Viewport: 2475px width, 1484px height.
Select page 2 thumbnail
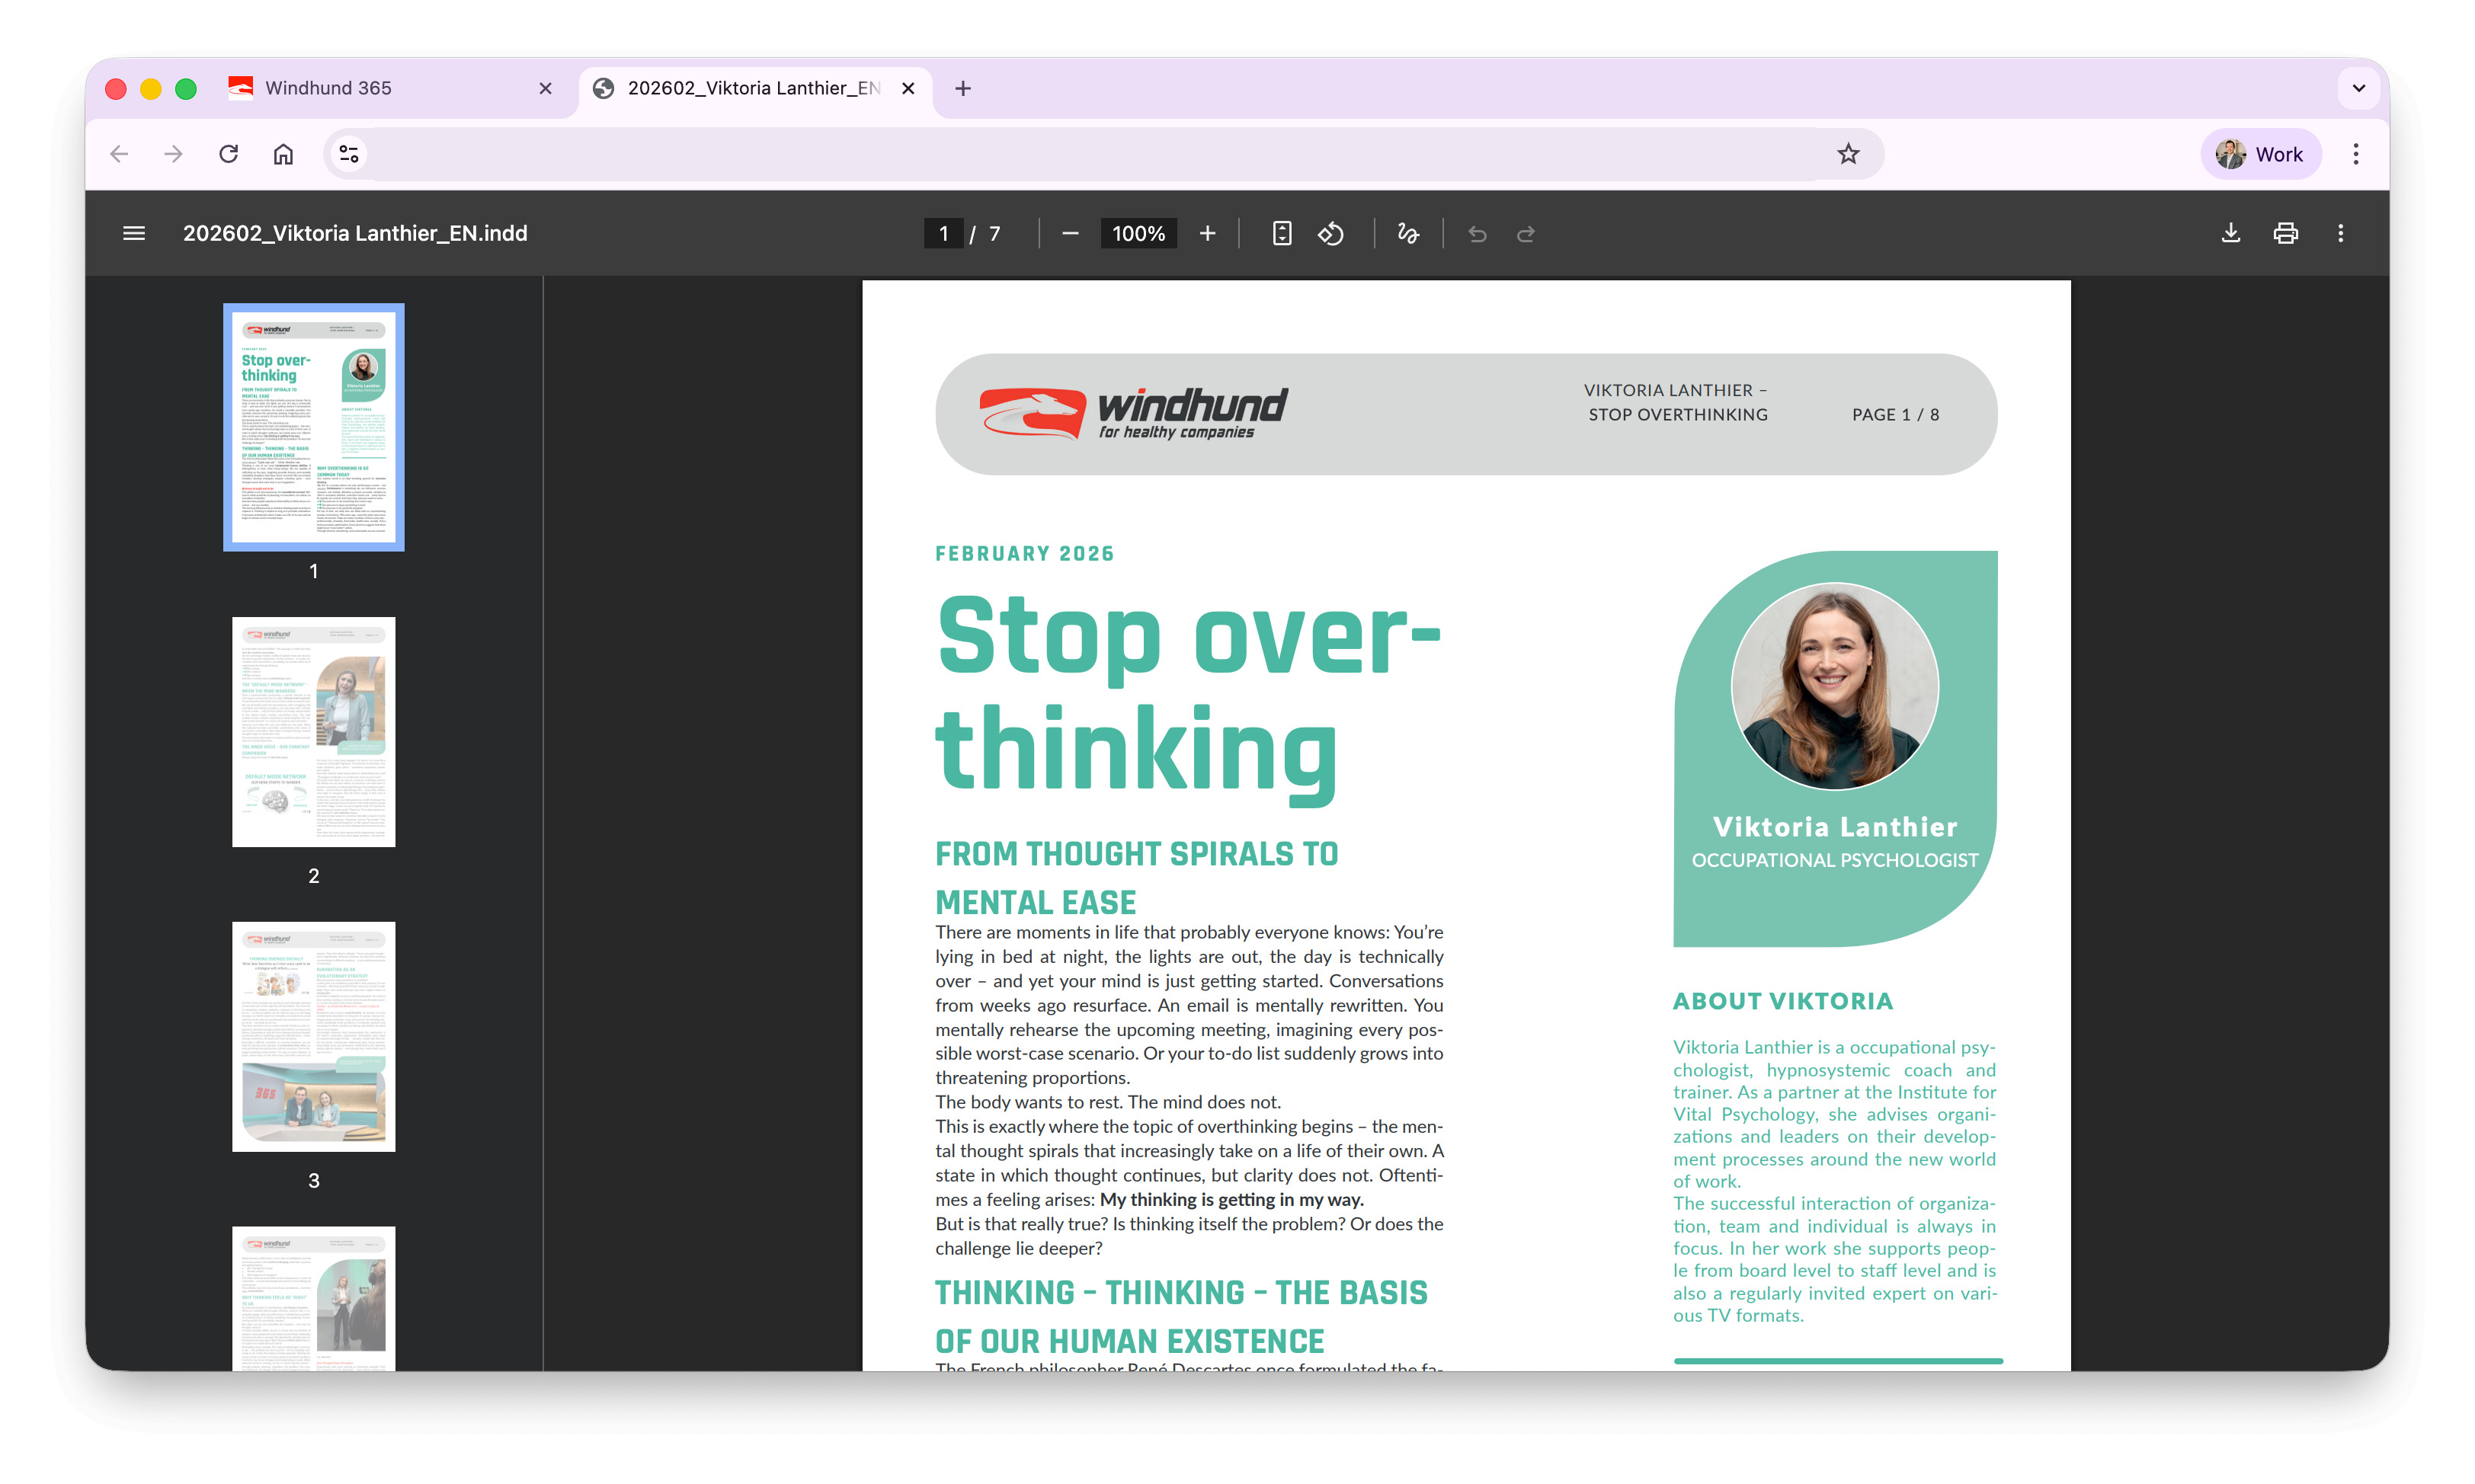(313, 731)
